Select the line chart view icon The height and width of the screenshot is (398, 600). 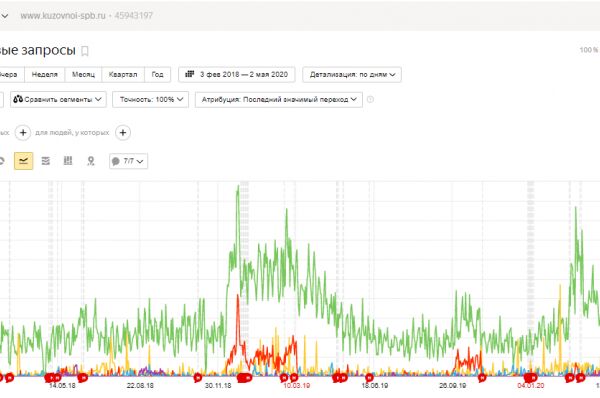pos(23,161)
